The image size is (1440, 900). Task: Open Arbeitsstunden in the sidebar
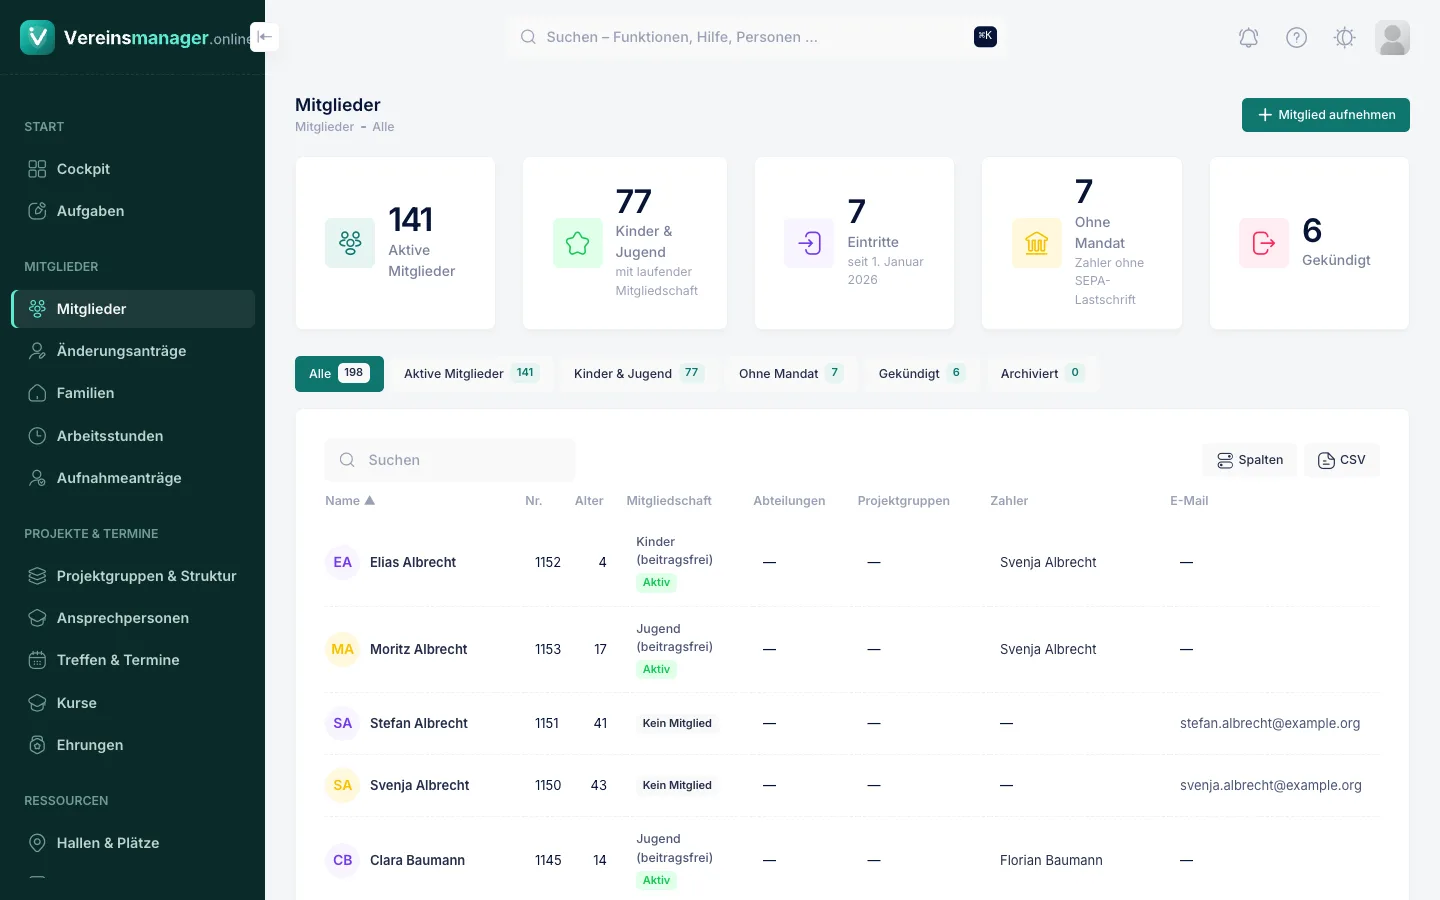(x=133, y=436)
